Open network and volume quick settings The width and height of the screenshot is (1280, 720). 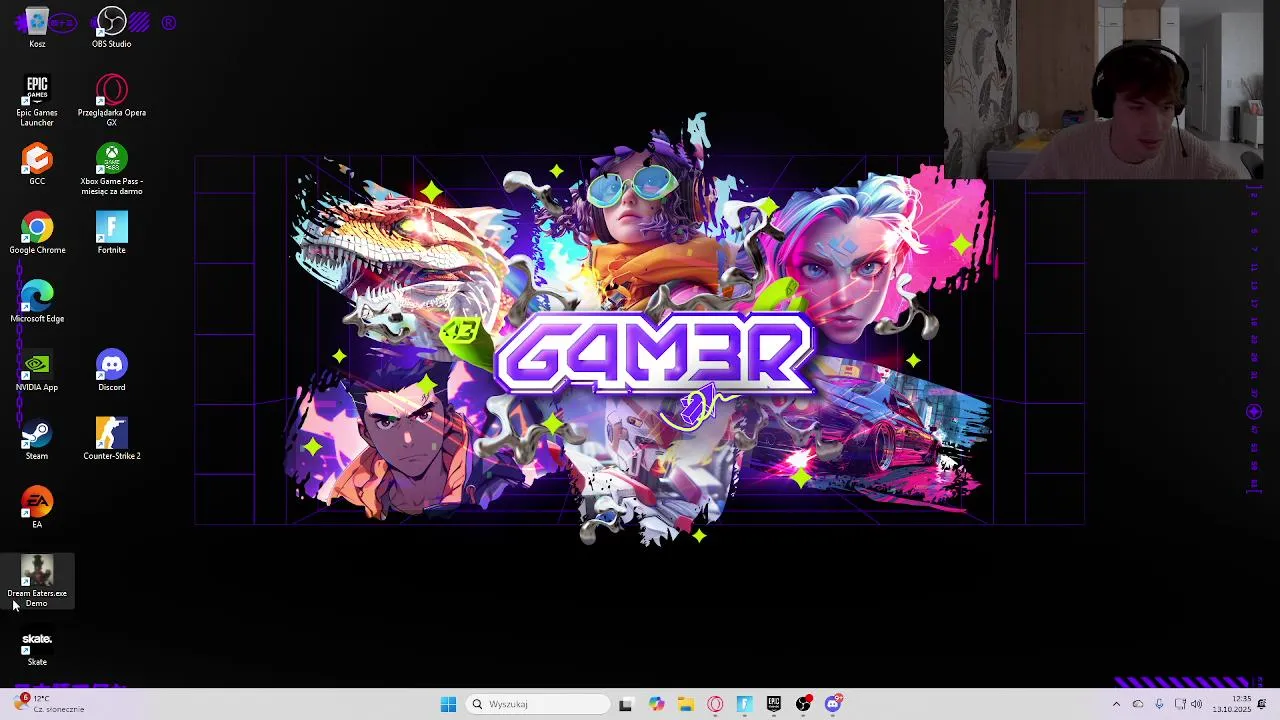pos(1188,704)
